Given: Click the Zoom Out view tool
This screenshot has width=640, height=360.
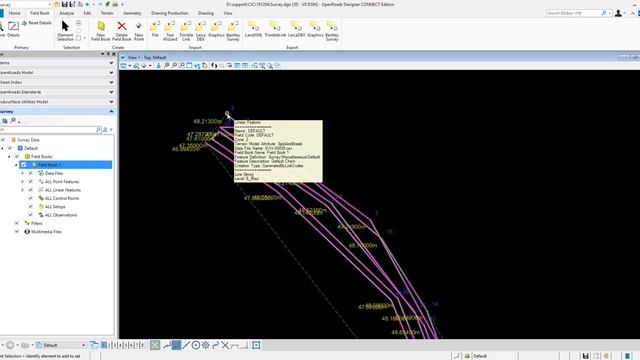Looking at the screenshot, I should coord(174,65).
